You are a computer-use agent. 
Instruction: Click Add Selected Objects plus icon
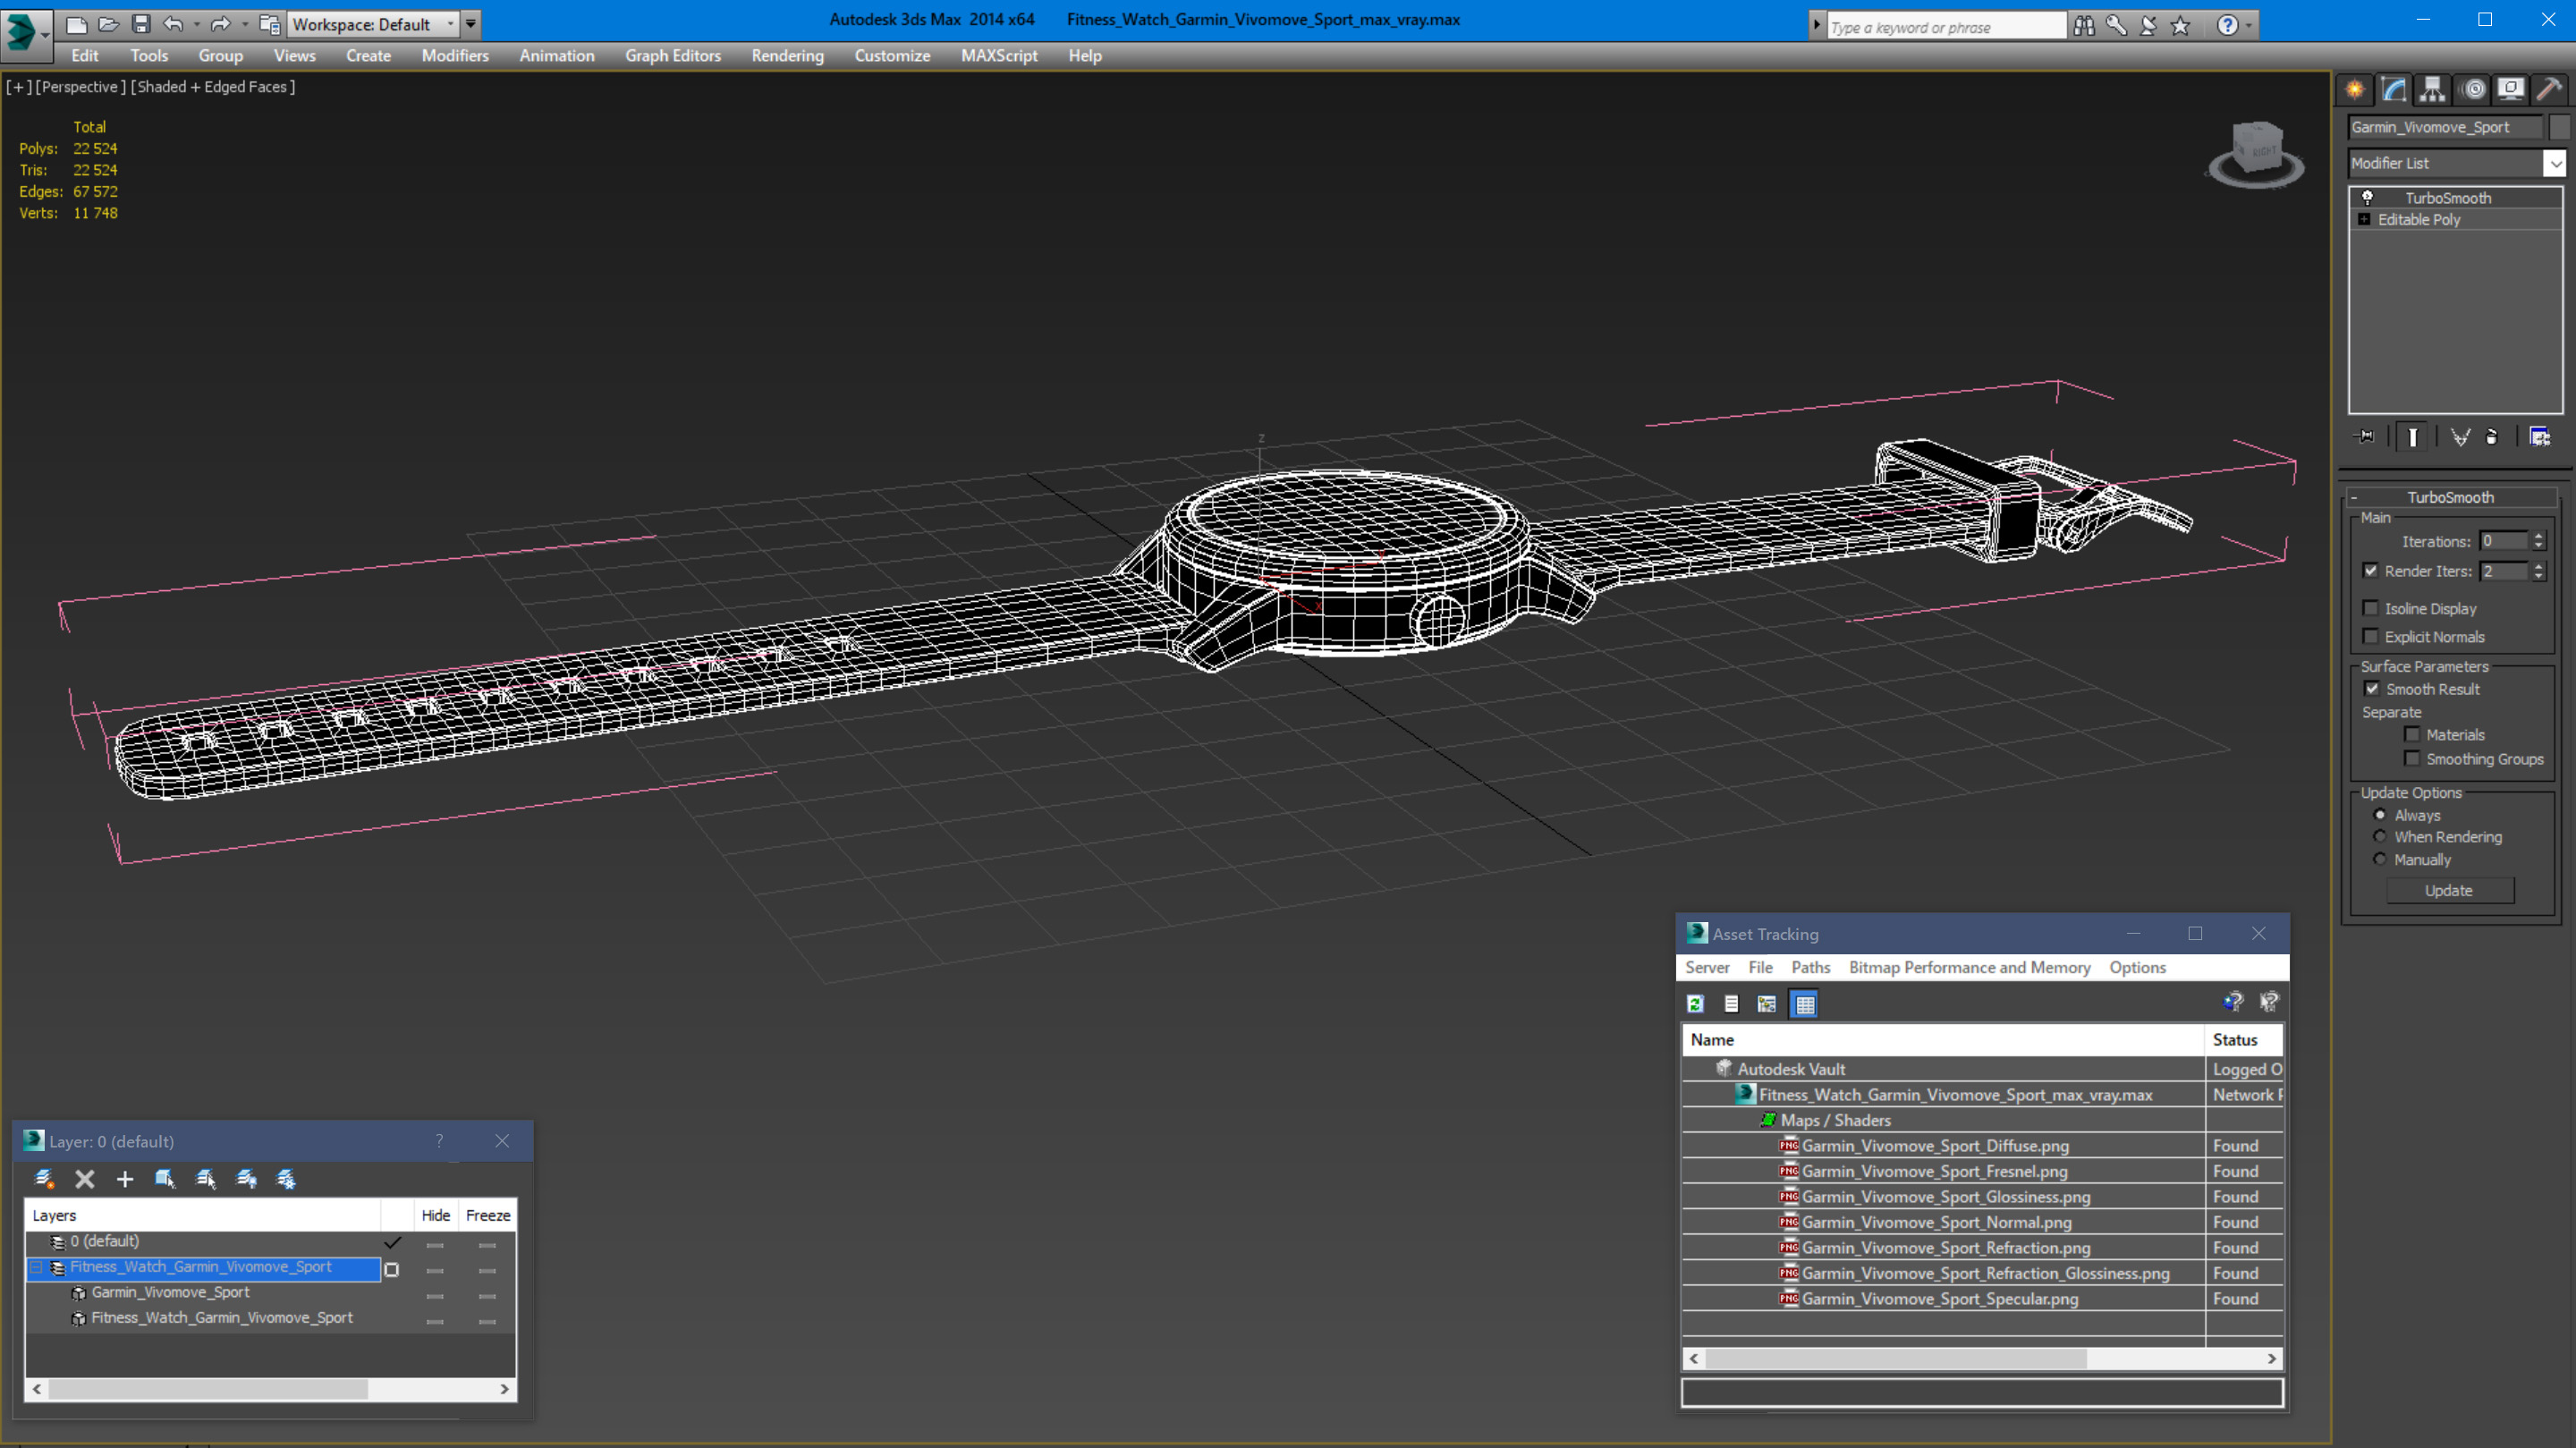pos(125,1179)
